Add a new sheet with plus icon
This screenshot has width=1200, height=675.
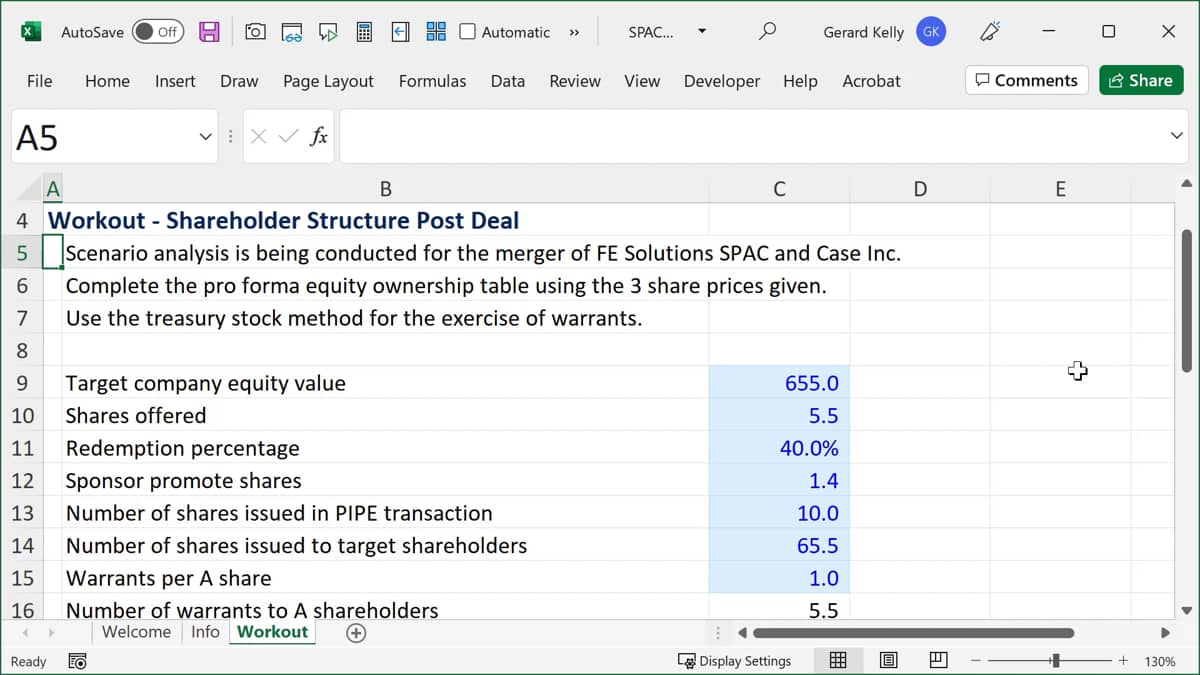pos(355,633)
